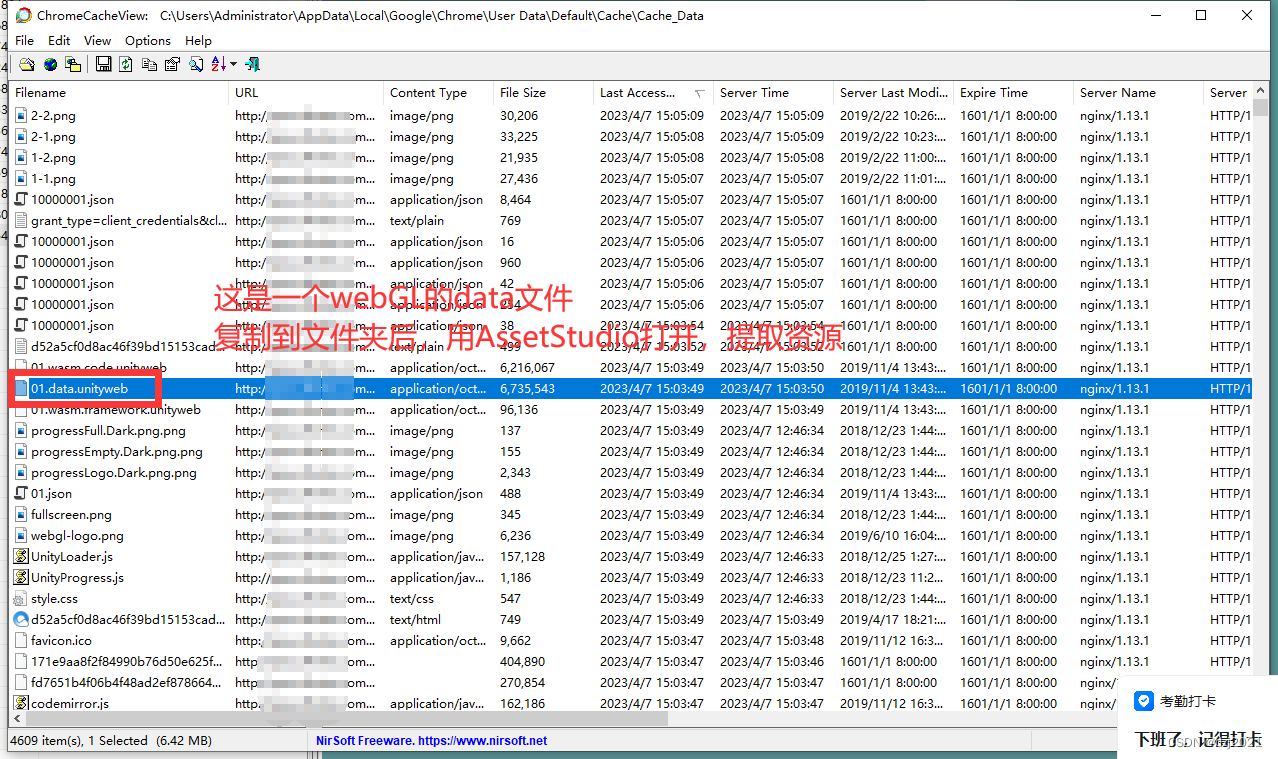Select the fd7651b4f06b4f48ad2ef878664 row
The image size is (1278, 759).
(631, 682)
